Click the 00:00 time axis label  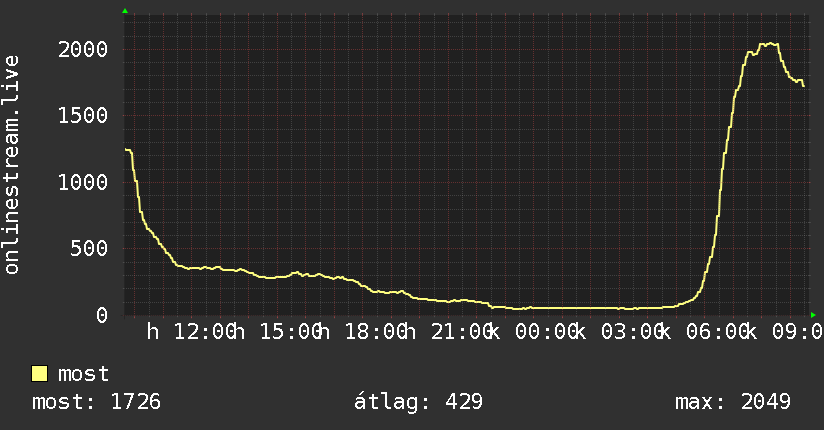[x=547, y=332]
